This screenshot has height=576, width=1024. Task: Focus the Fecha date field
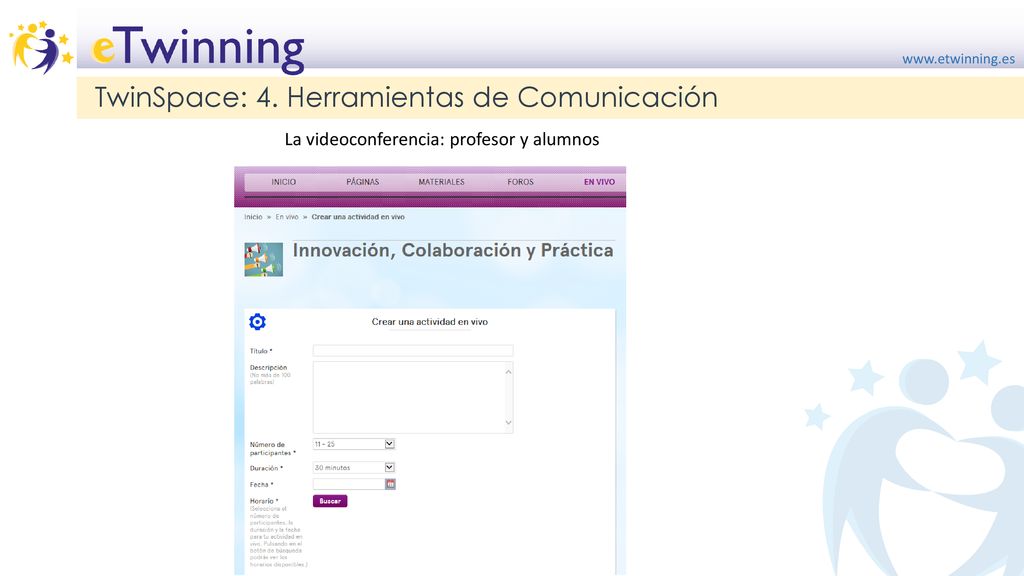point(349,484)
